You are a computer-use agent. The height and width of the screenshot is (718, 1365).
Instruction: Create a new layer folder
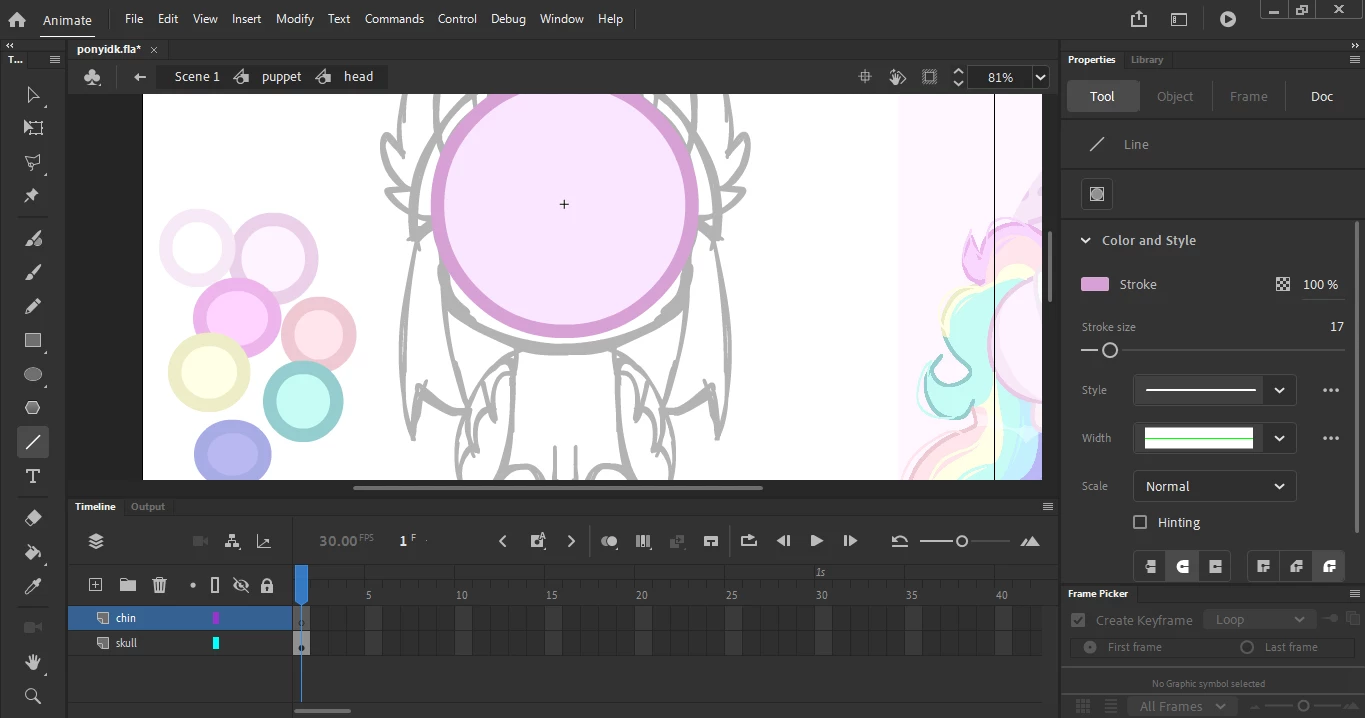[128, 585]
